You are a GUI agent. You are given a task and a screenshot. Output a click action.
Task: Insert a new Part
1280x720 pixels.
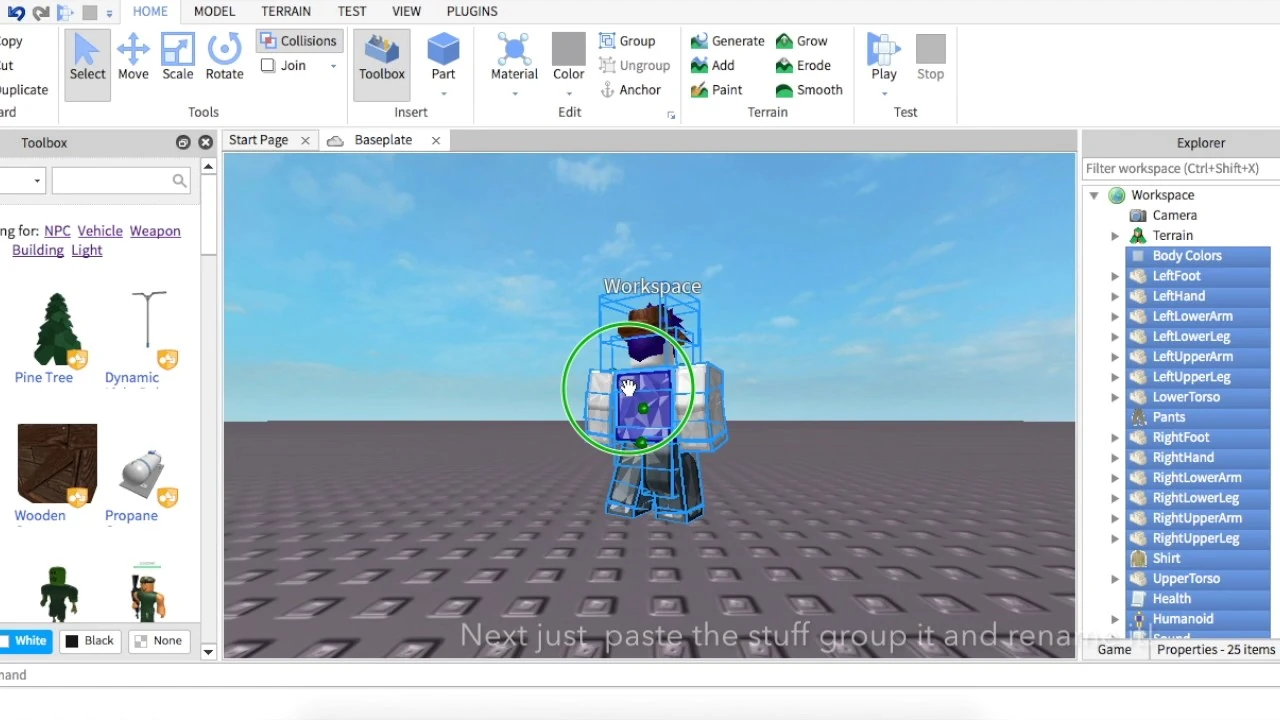[443, 56]
